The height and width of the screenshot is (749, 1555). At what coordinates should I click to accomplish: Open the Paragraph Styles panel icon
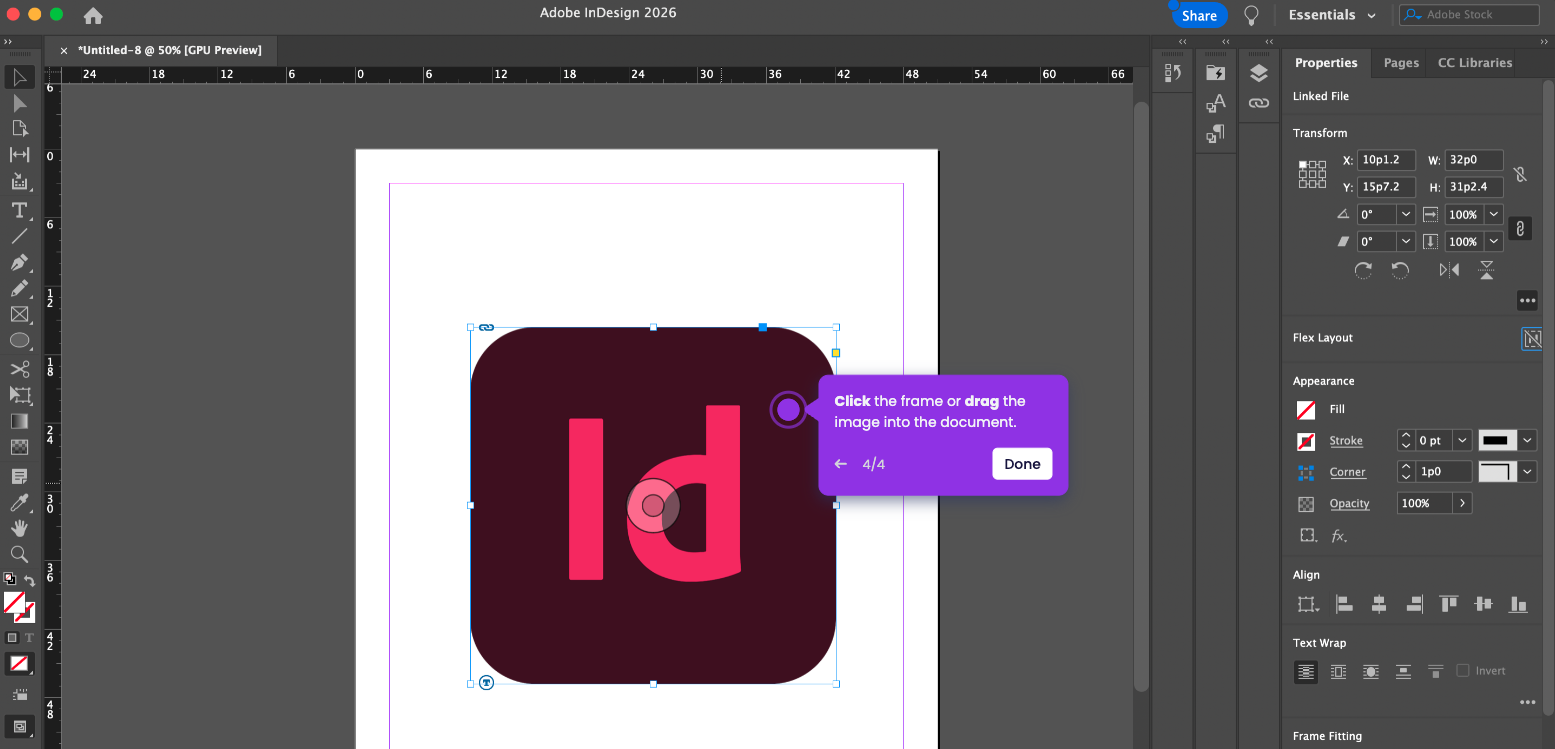tap(1215, 132)
